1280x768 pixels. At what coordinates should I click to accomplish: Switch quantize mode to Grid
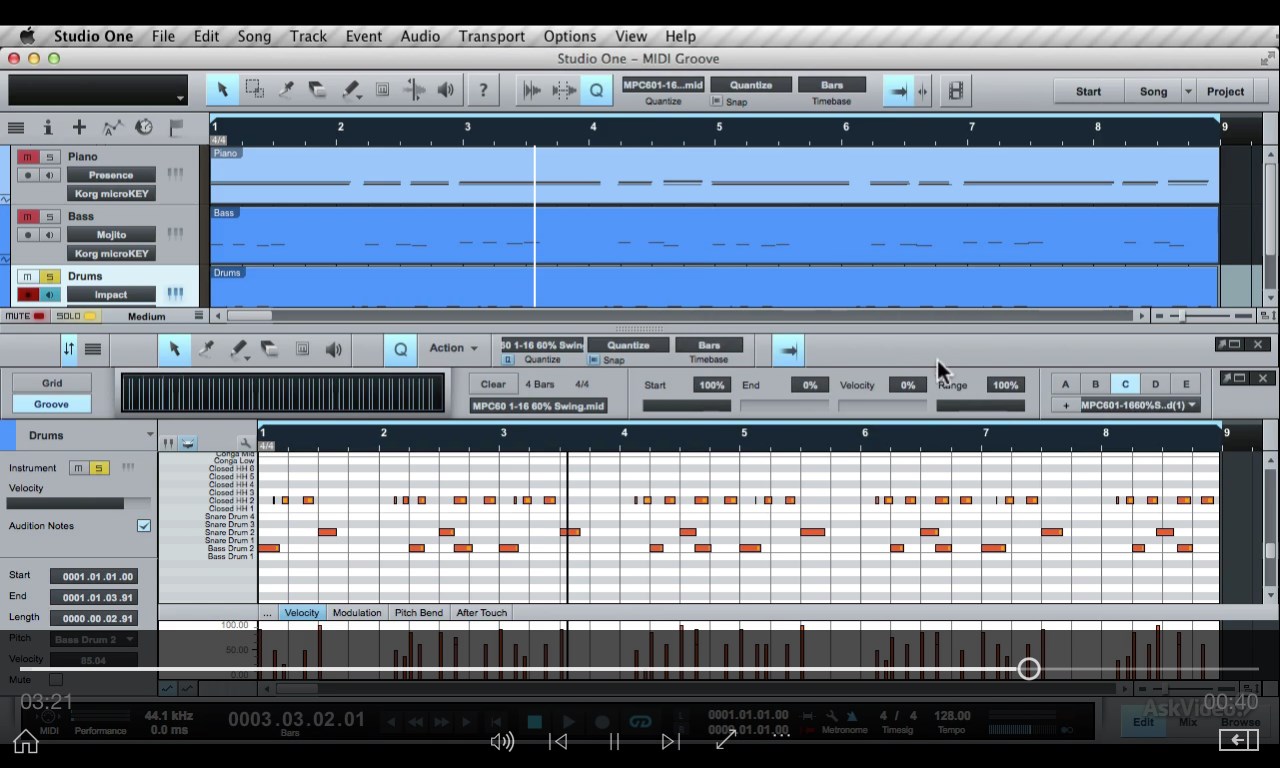click(x=52, y=383)
